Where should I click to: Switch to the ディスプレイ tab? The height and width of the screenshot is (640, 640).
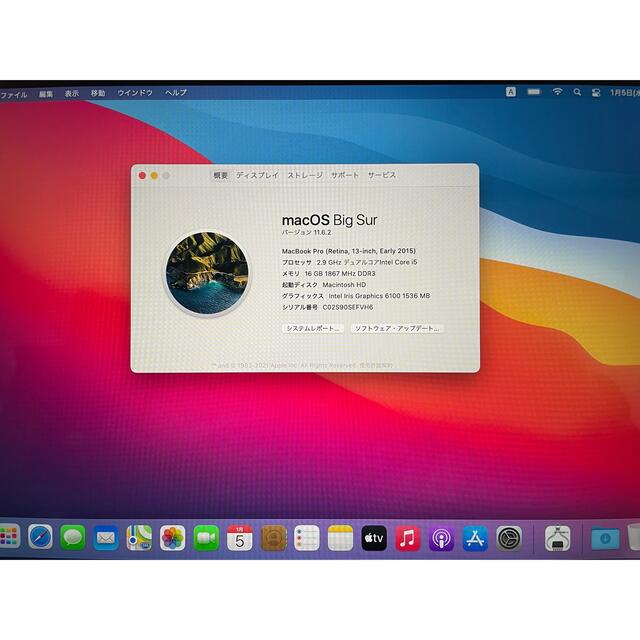[257, 176]
